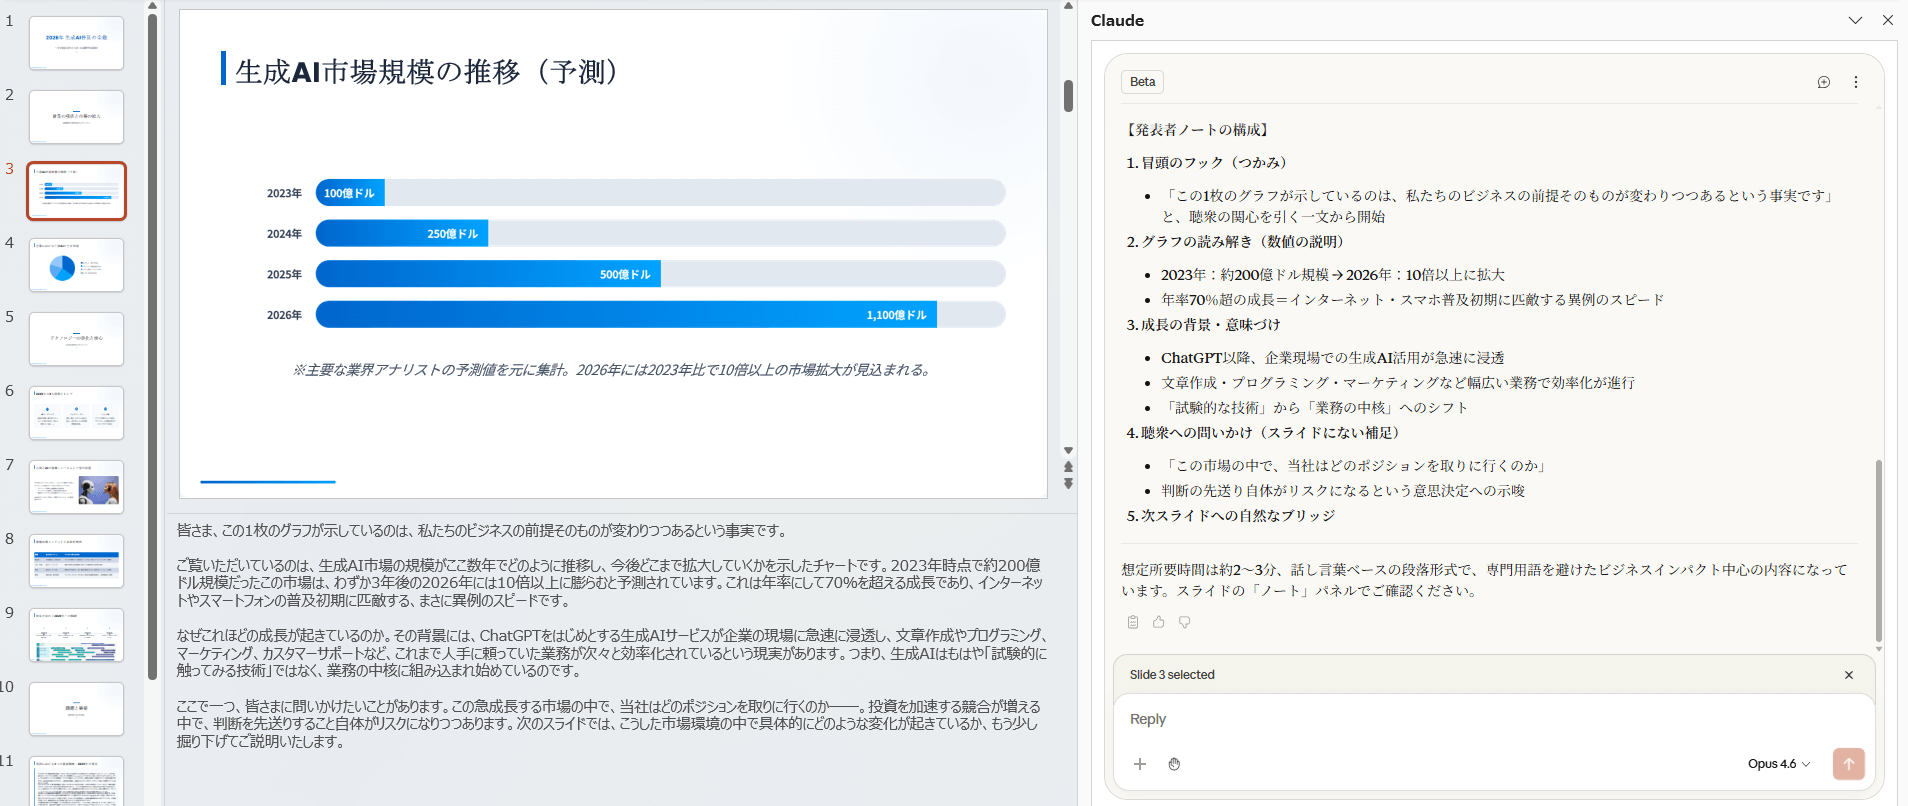The height and width of the screenshot is (806, 1908).
Task: Open the Opus 4.6 model dropdown
Action: click(x=1778, y=764)
